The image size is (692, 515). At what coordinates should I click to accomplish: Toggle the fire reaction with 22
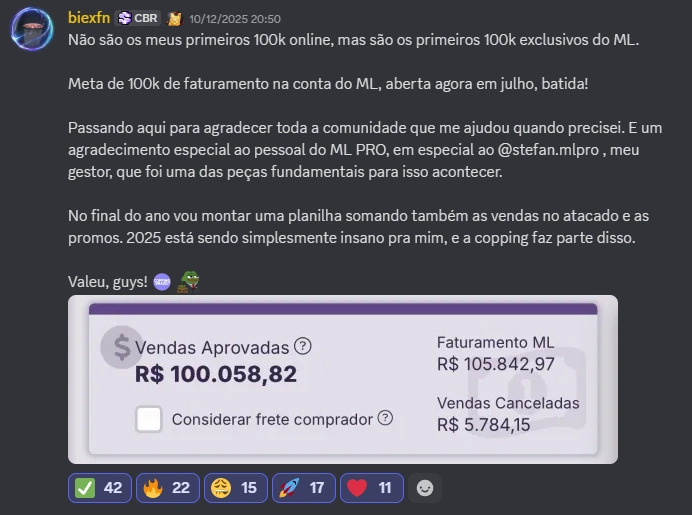pos(168,488)
